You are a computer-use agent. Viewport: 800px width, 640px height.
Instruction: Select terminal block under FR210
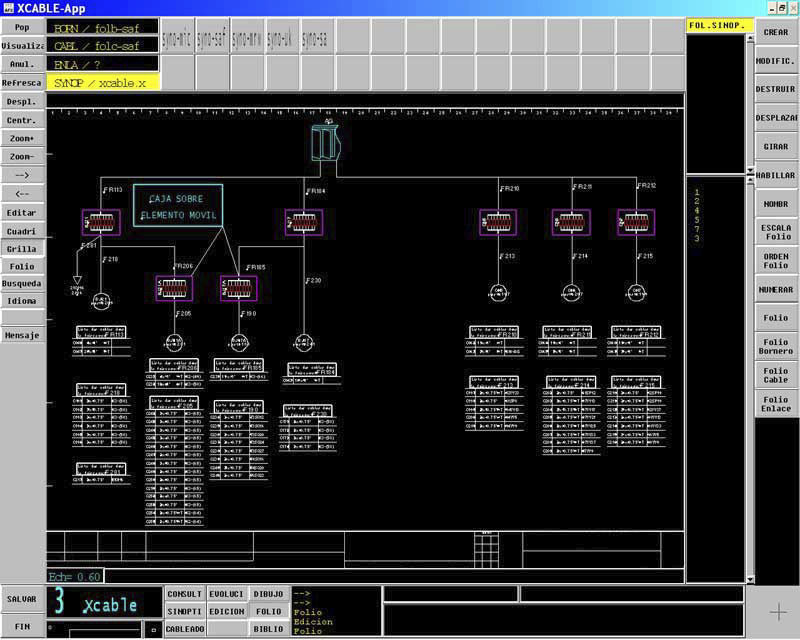498,223
